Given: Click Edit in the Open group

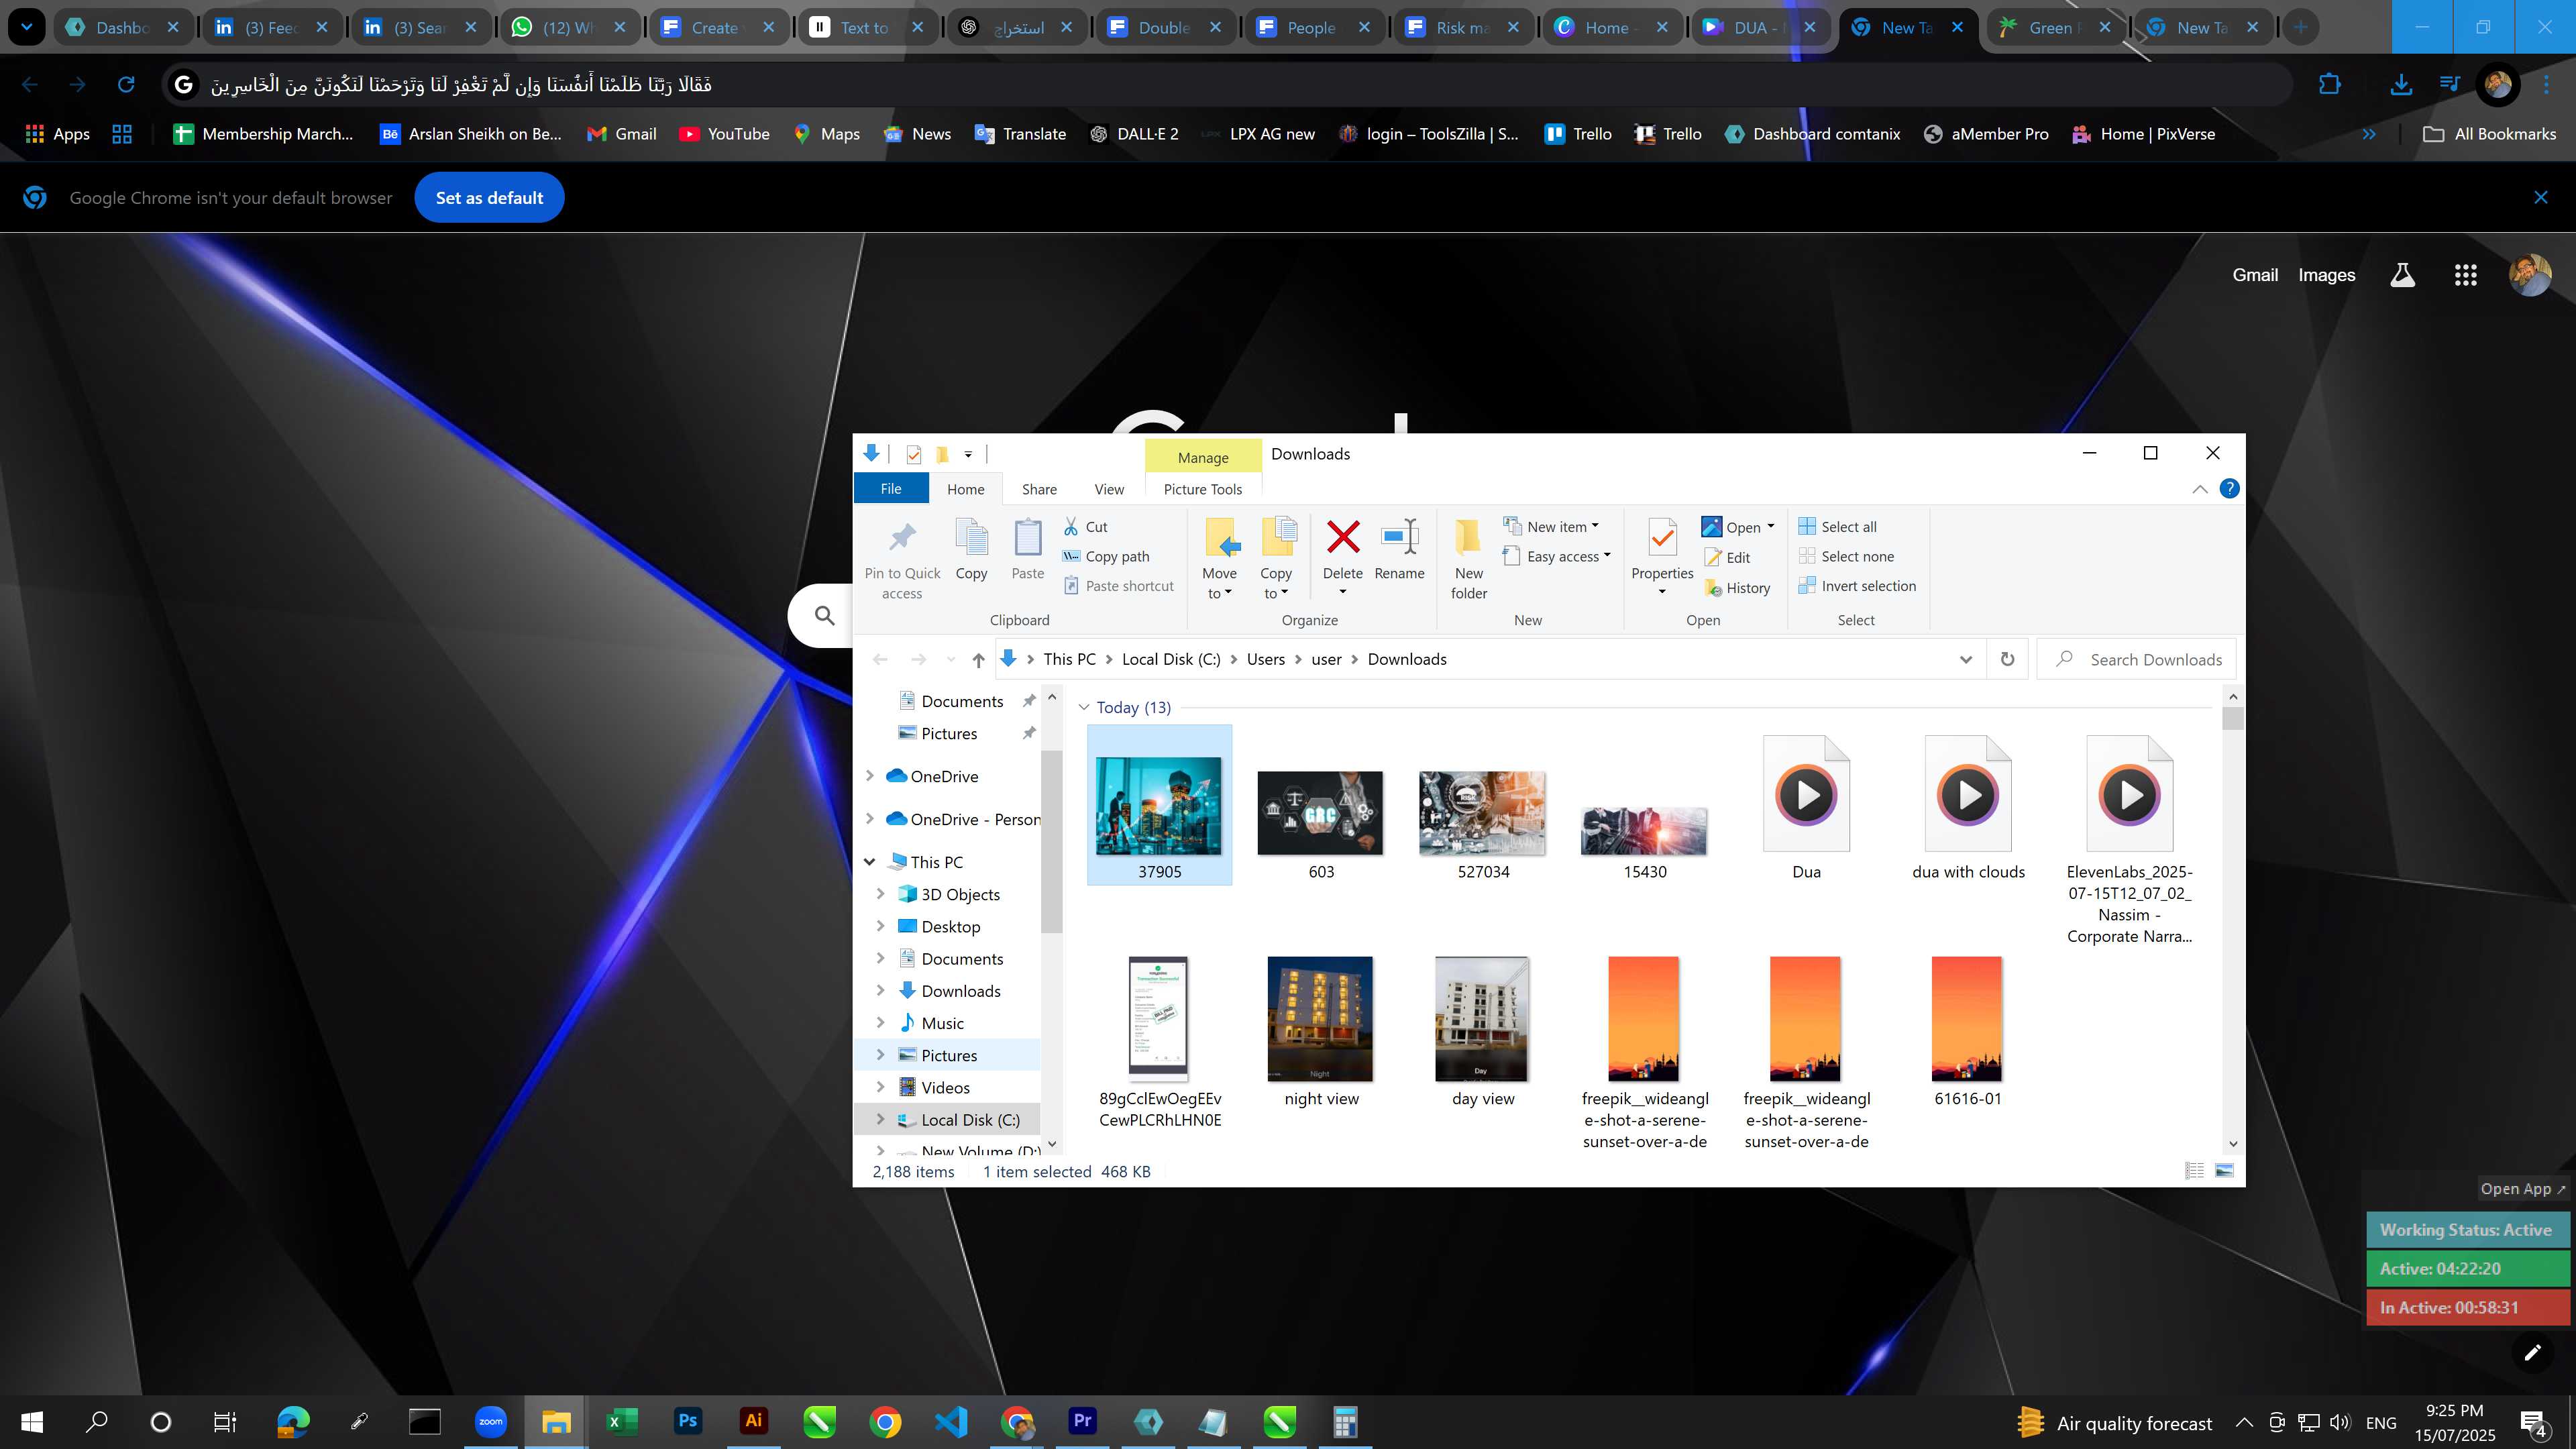Looking at the screenshot, I should tap(1727, 558).
